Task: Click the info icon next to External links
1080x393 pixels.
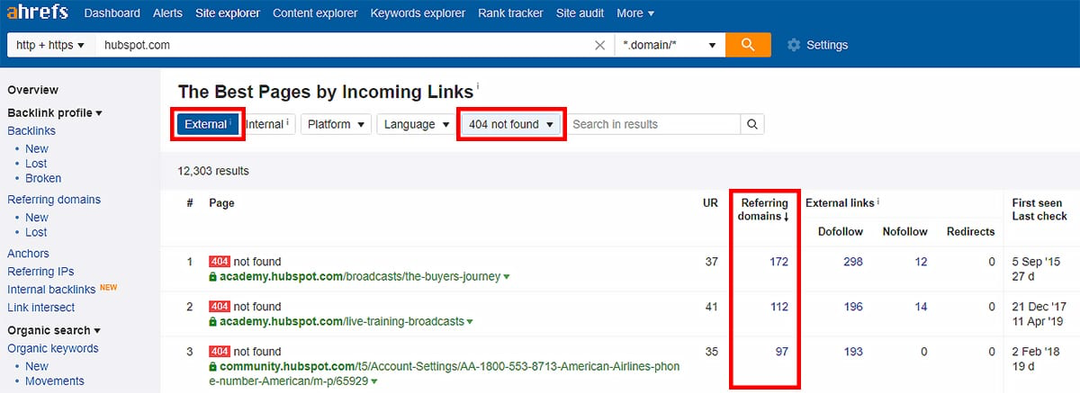Action: pyautogui.click(x=879, y=202)
